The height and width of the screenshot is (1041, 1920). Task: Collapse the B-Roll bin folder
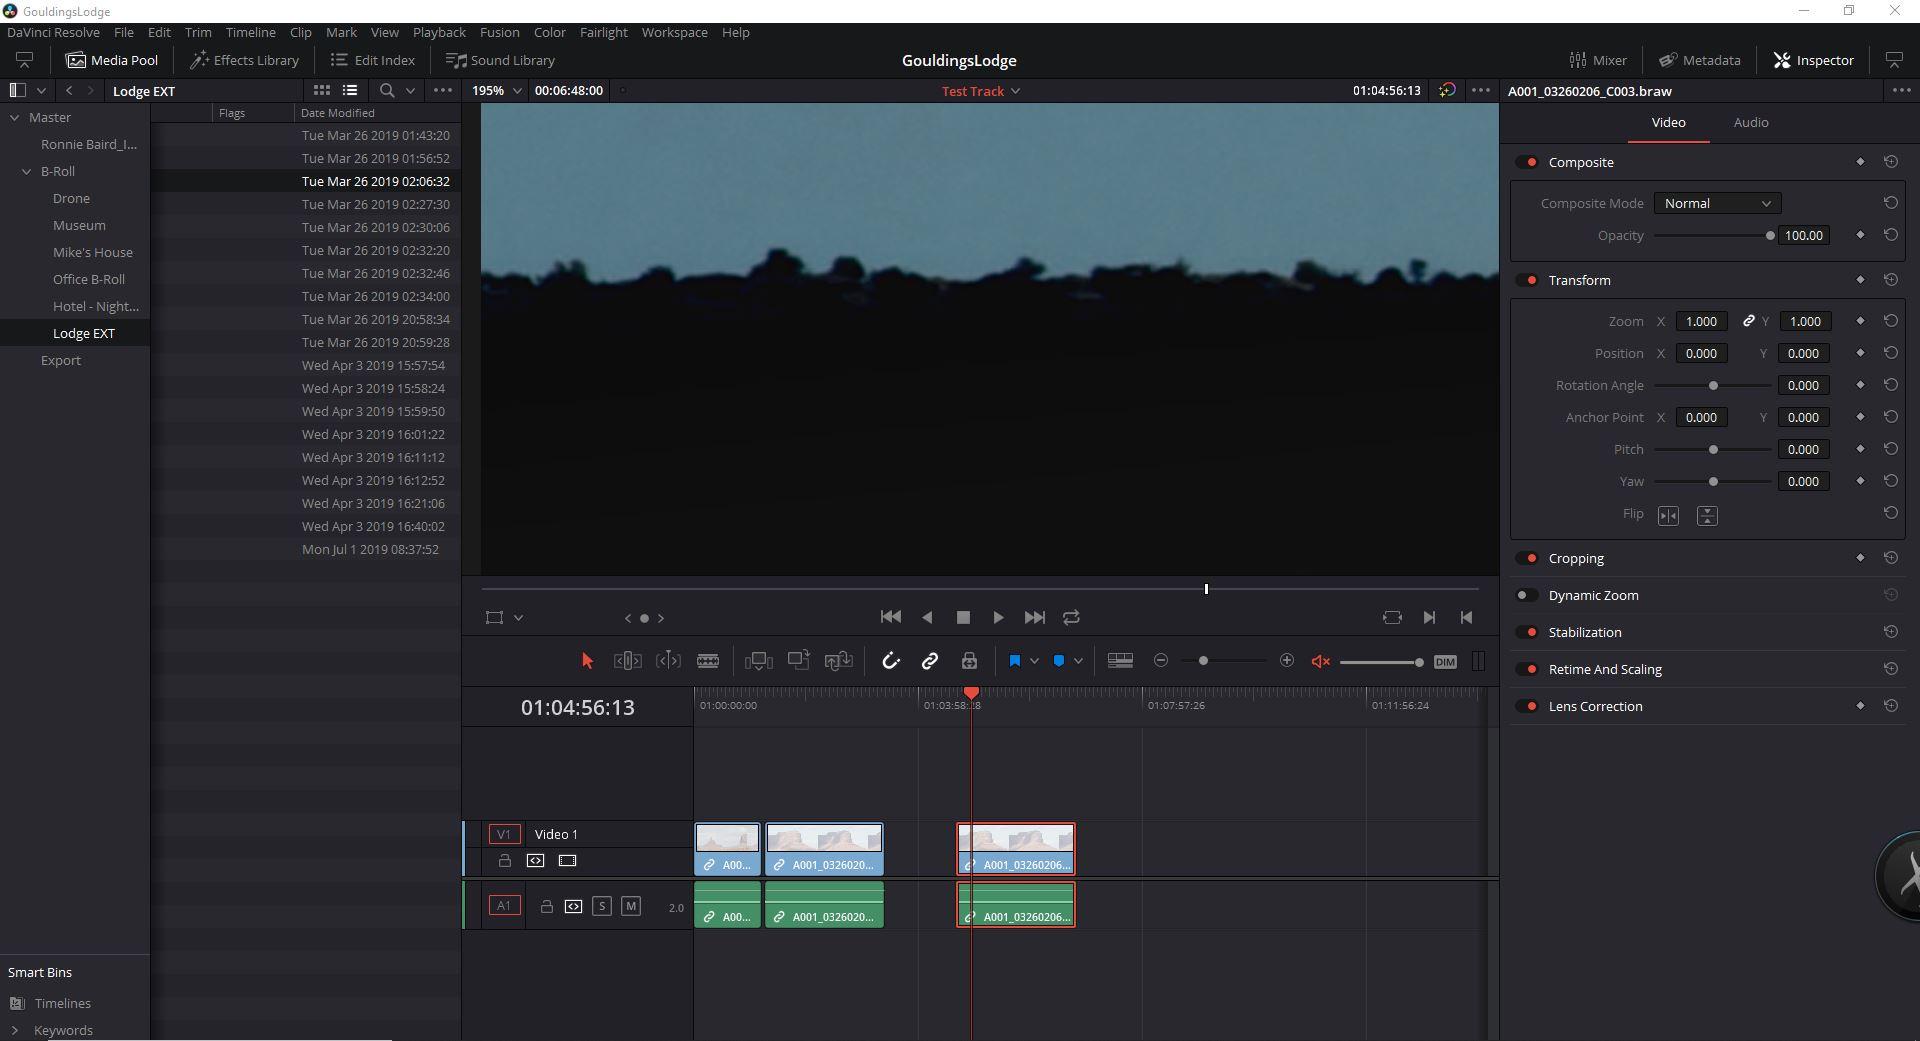pyautogui.click(x=27, y=171)
